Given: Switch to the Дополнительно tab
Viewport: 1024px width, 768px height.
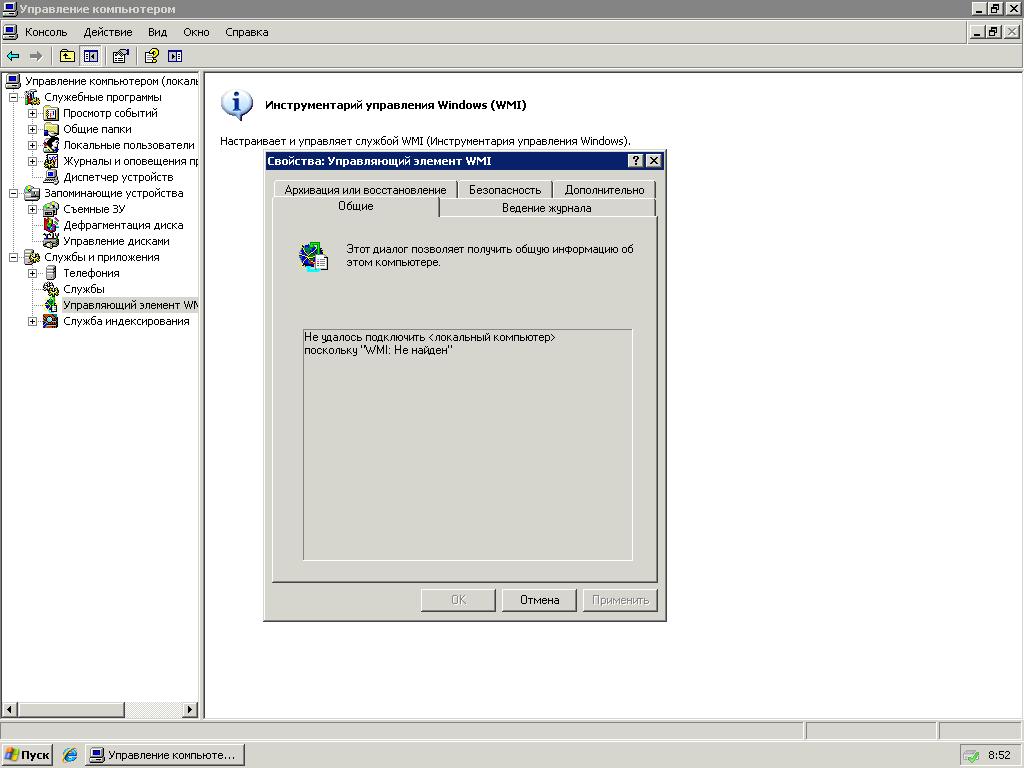Looking at the screenshot, I should click(604, 190).
